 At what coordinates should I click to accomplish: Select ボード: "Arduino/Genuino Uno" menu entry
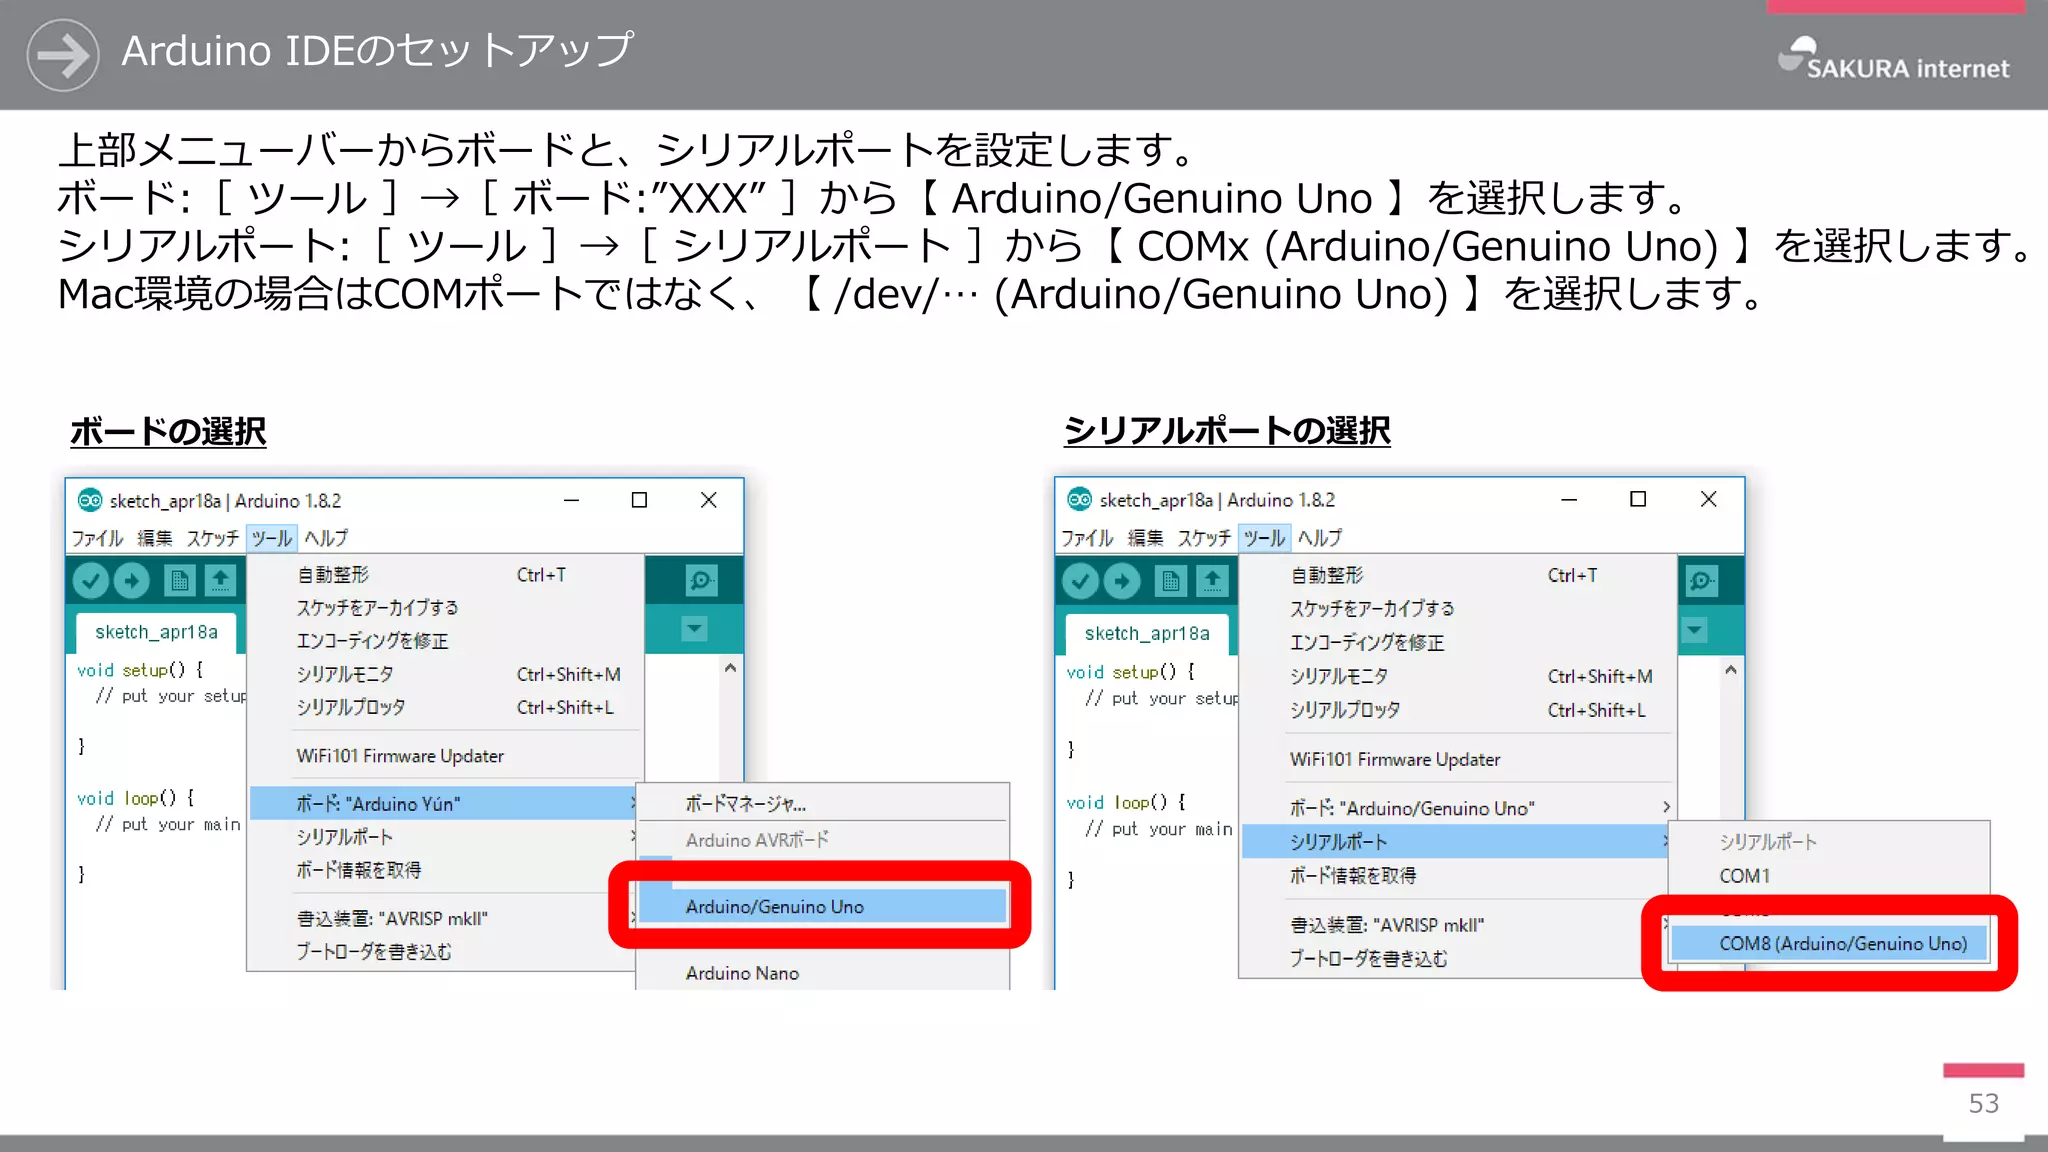point(1457,808)
